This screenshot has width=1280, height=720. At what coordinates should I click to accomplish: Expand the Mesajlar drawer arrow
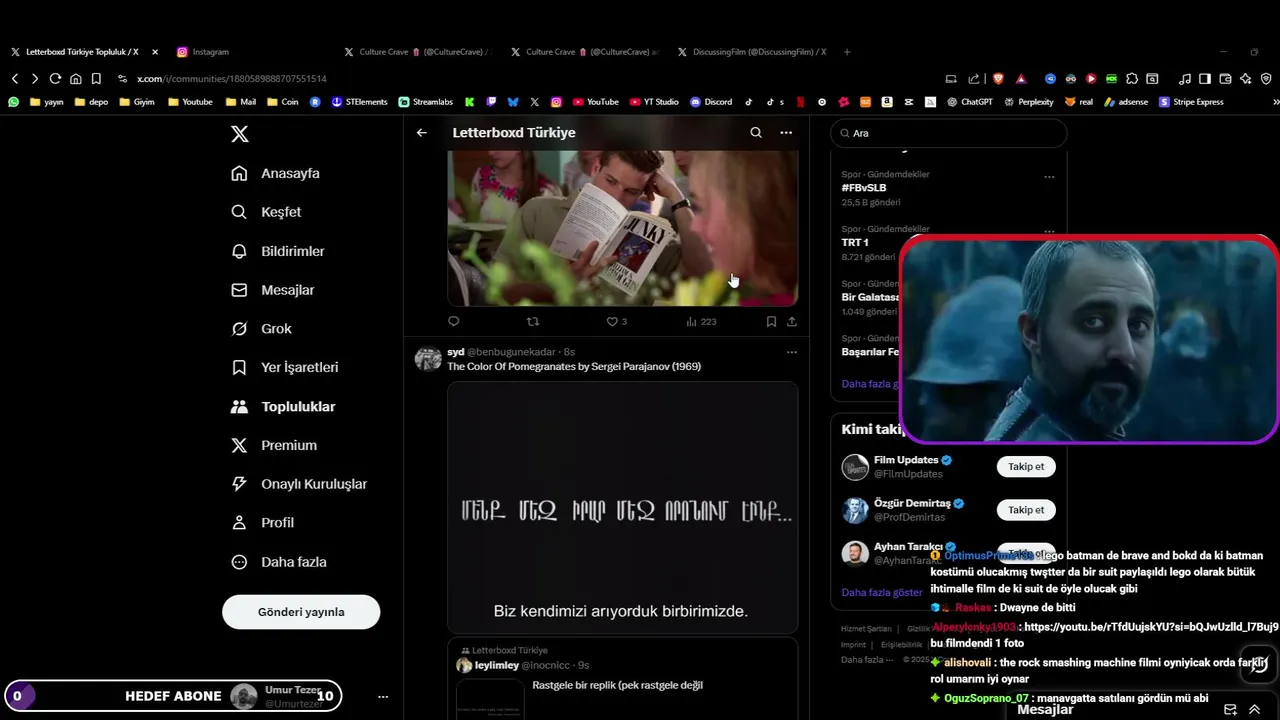[x=1254, y=709]
